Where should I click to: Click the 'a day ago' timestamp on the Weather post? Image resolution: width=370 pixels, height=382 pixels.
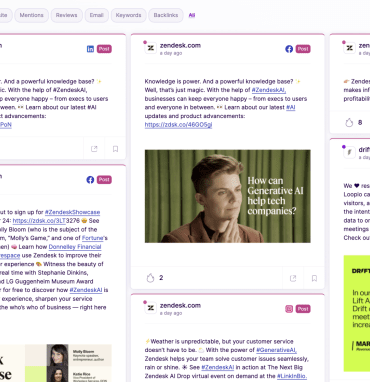(x=171, y=313)
